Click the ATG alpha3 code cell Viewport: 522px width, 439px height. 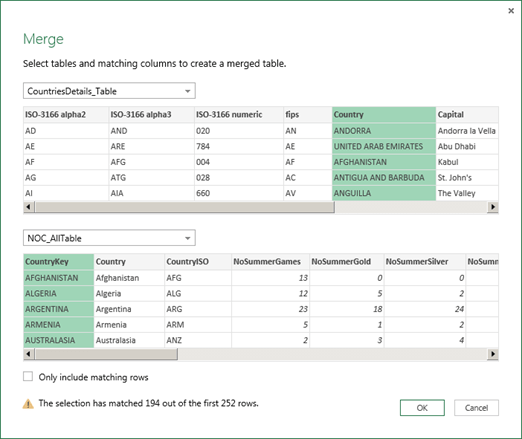click(151, 178)
